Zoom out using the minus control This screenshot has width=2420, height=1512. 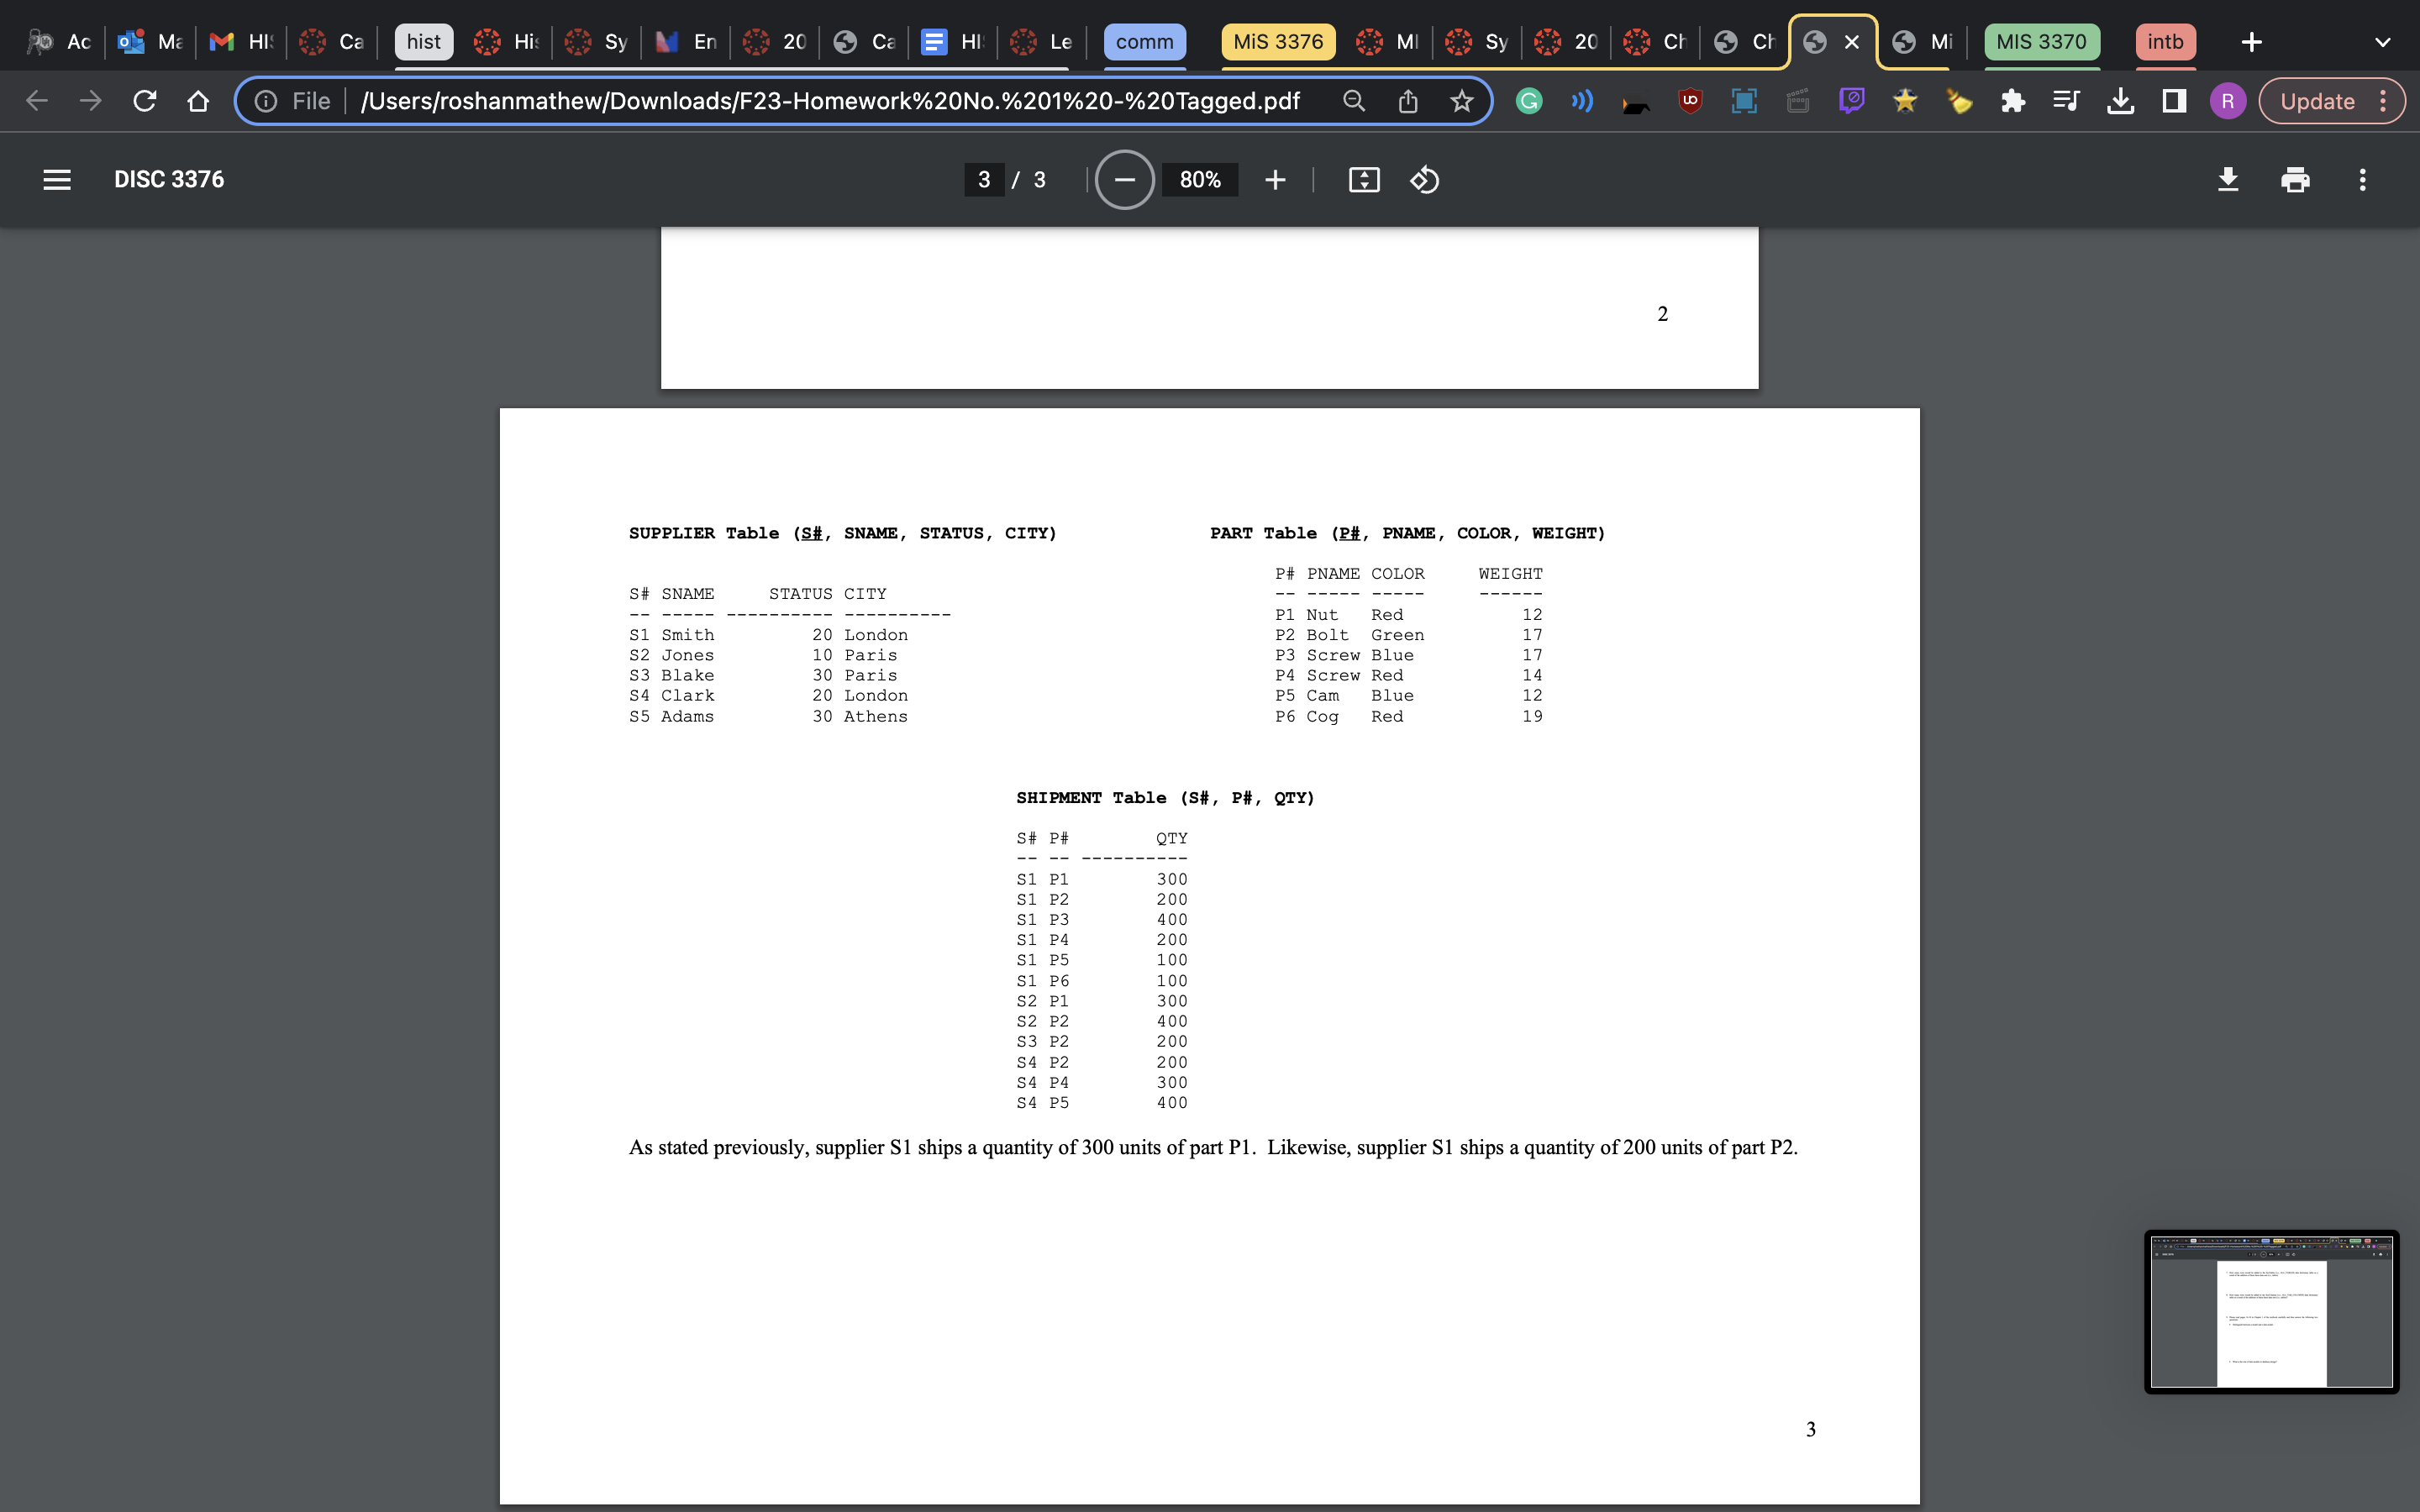click(1124, 179)
